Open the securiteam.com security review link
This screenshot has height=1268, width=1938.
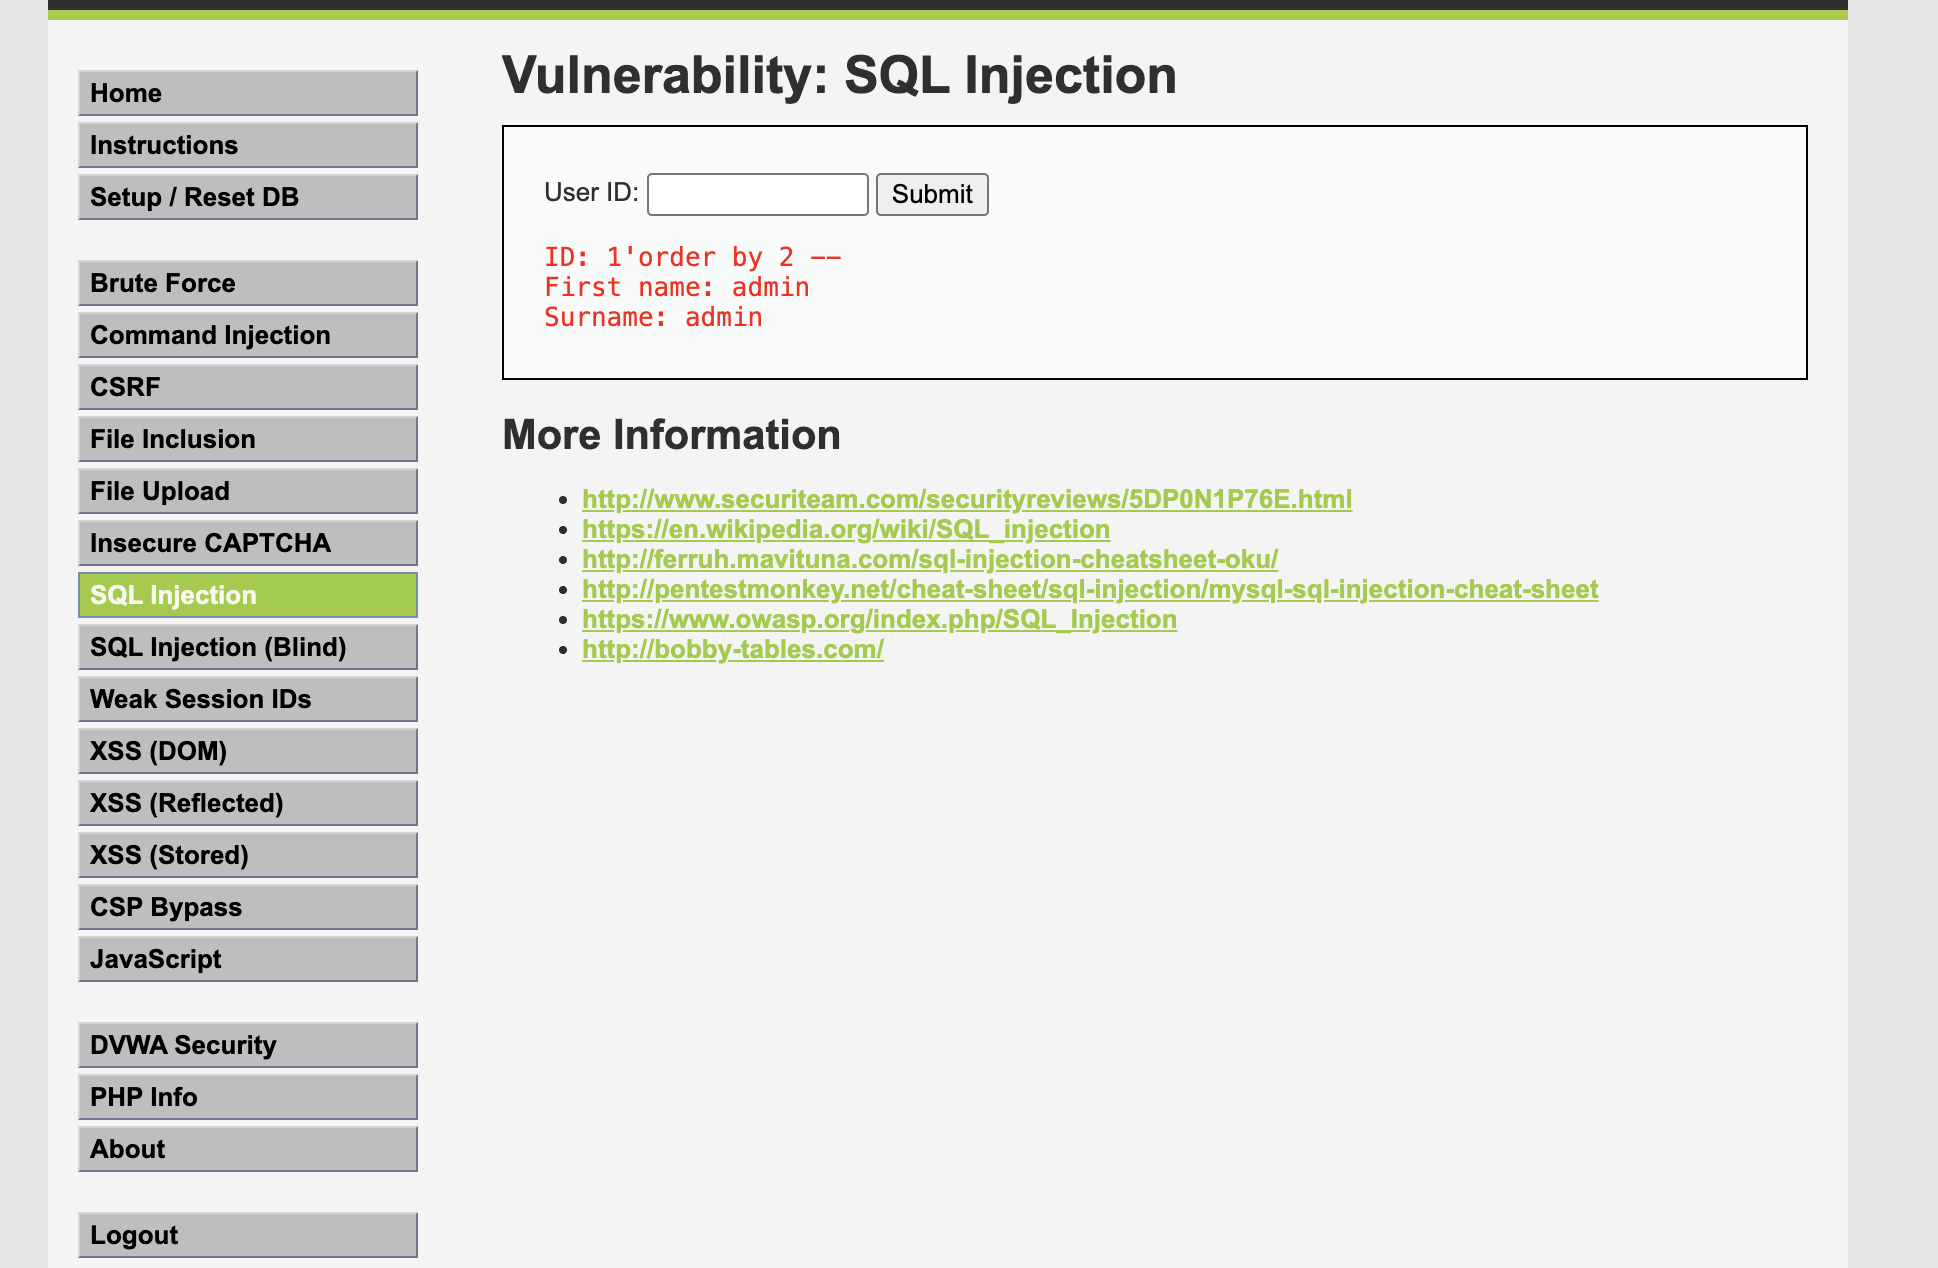pos(966,499)
